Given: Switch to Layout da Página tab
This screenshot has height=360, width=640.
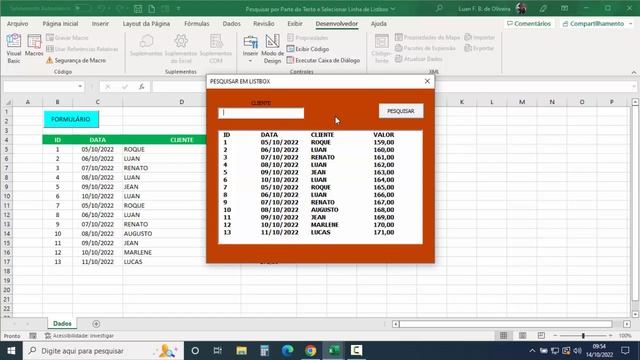Looking at the screenshot, I should pyautogui.click(x=146, y=24).
